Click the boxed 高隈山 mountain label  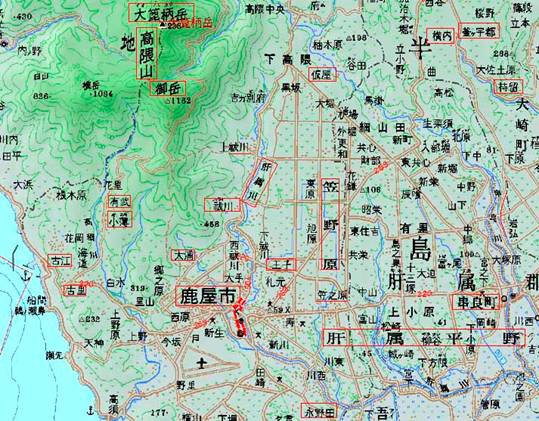tap(147, 53)
